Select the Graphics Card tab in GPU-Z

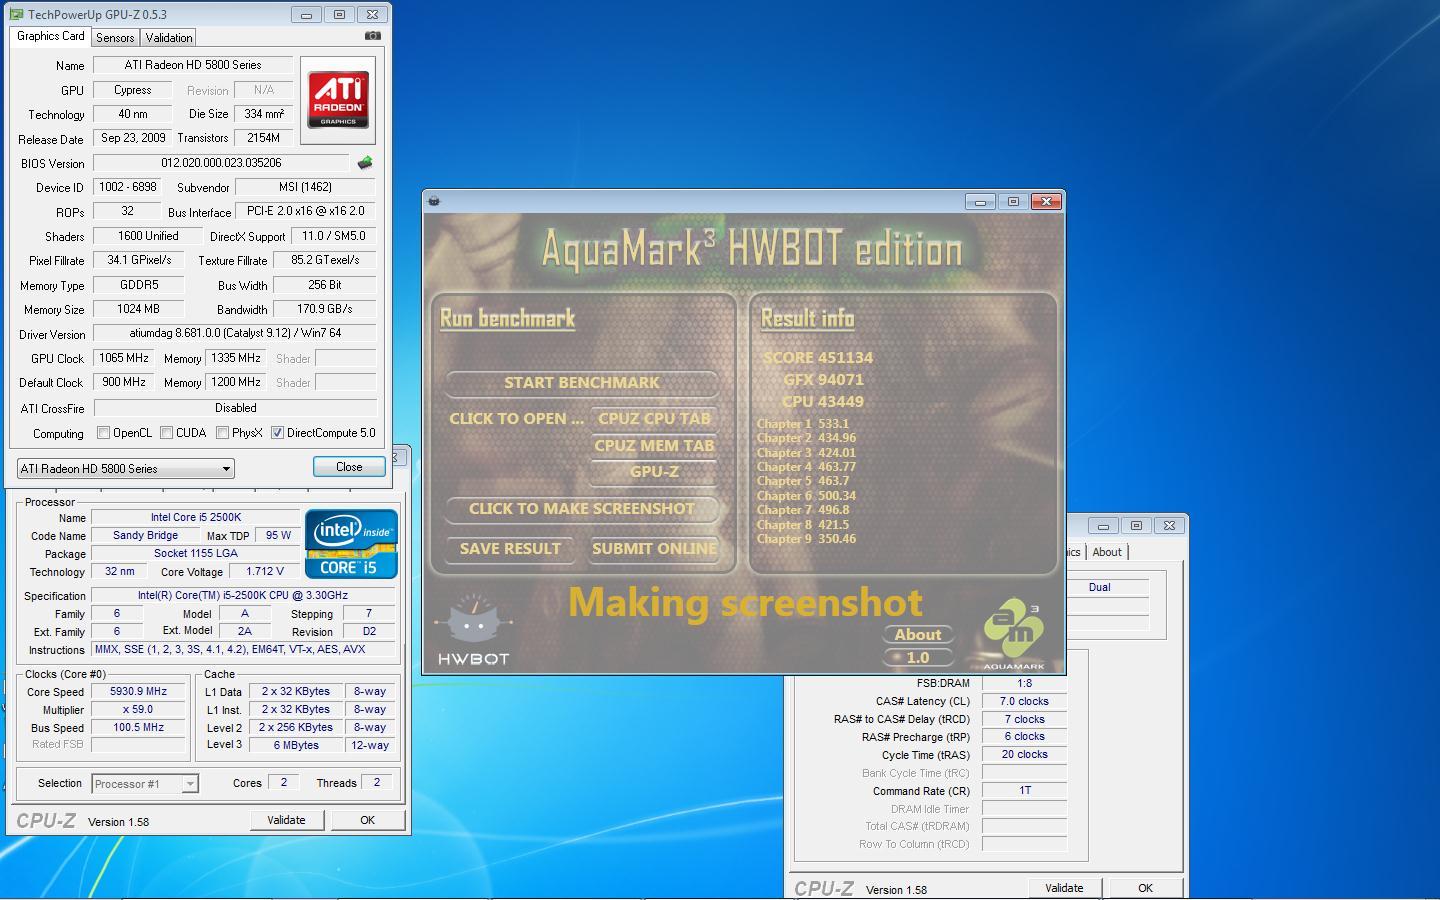[51, 36]
